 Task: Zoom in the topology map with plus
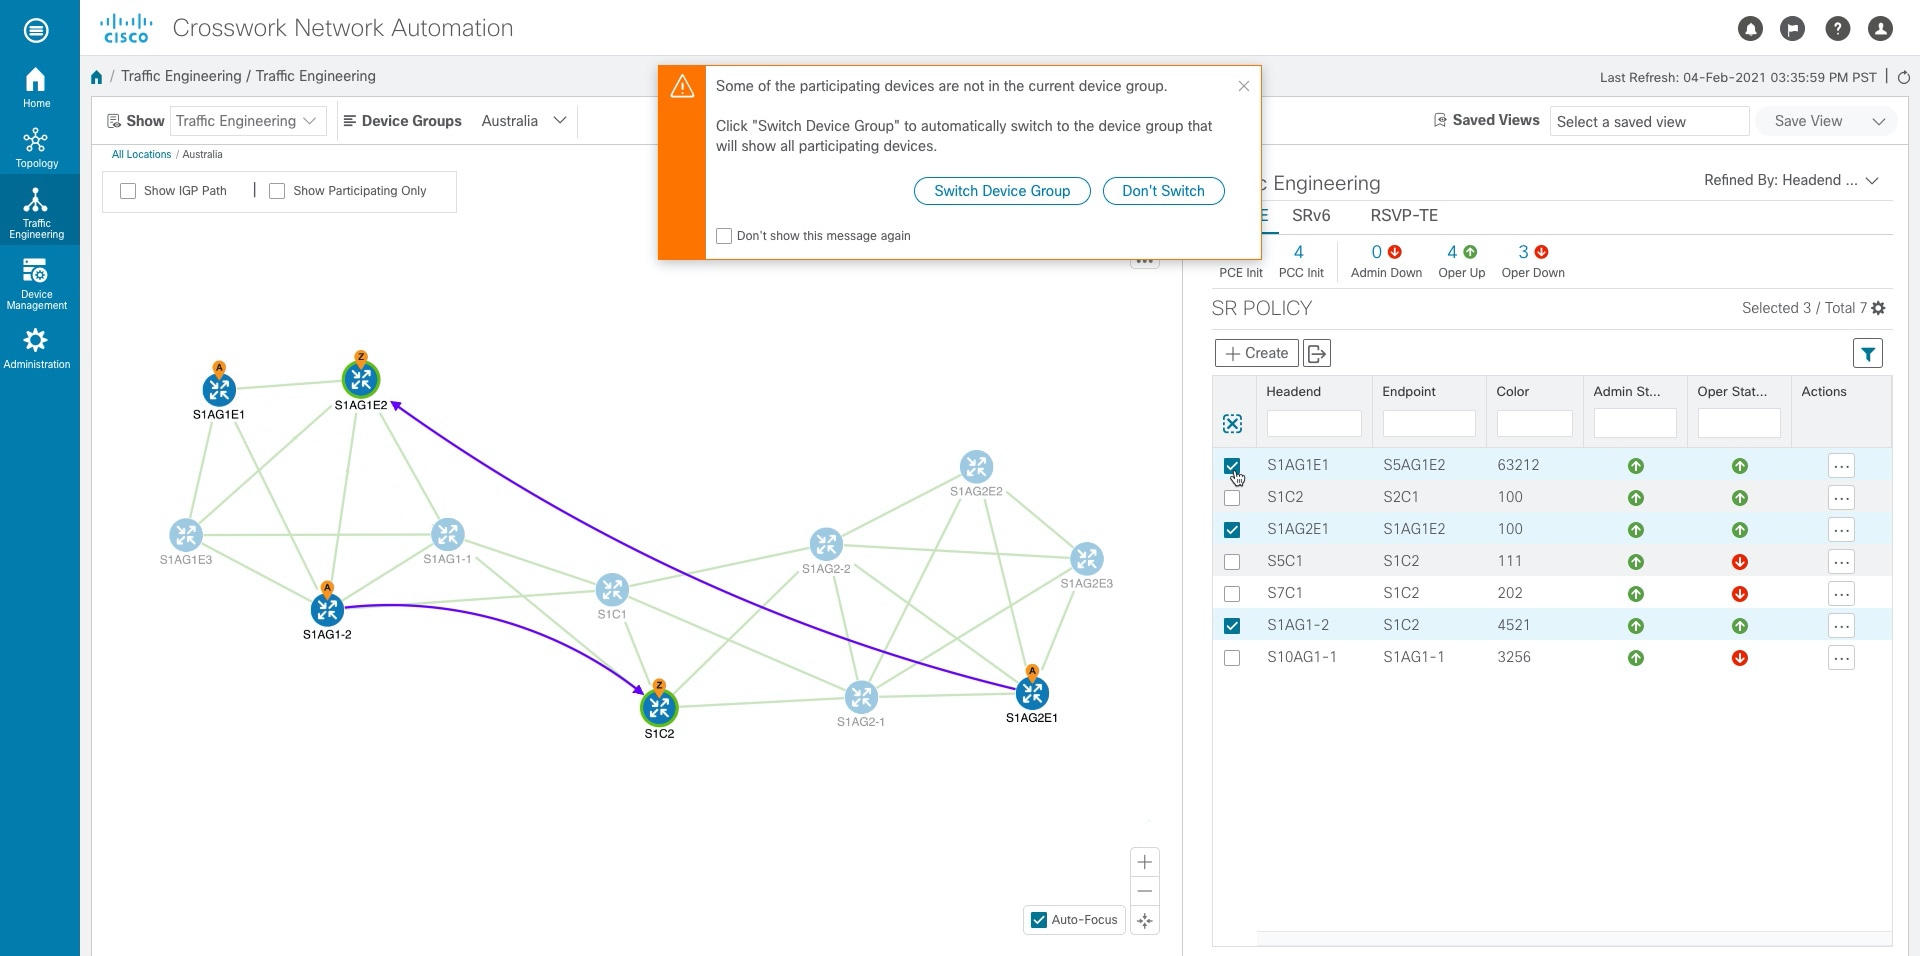pos(1145,862)
